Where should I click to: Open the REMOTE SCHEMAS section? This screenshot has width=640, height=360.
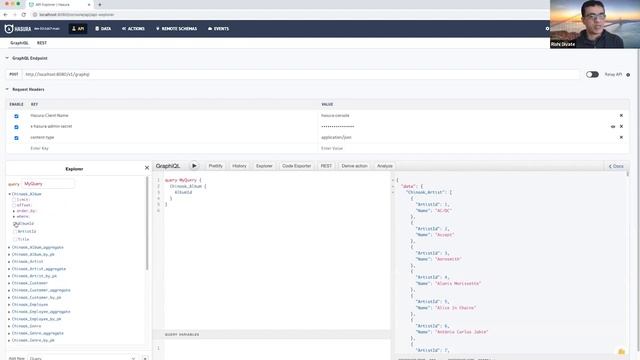(176, 29)
